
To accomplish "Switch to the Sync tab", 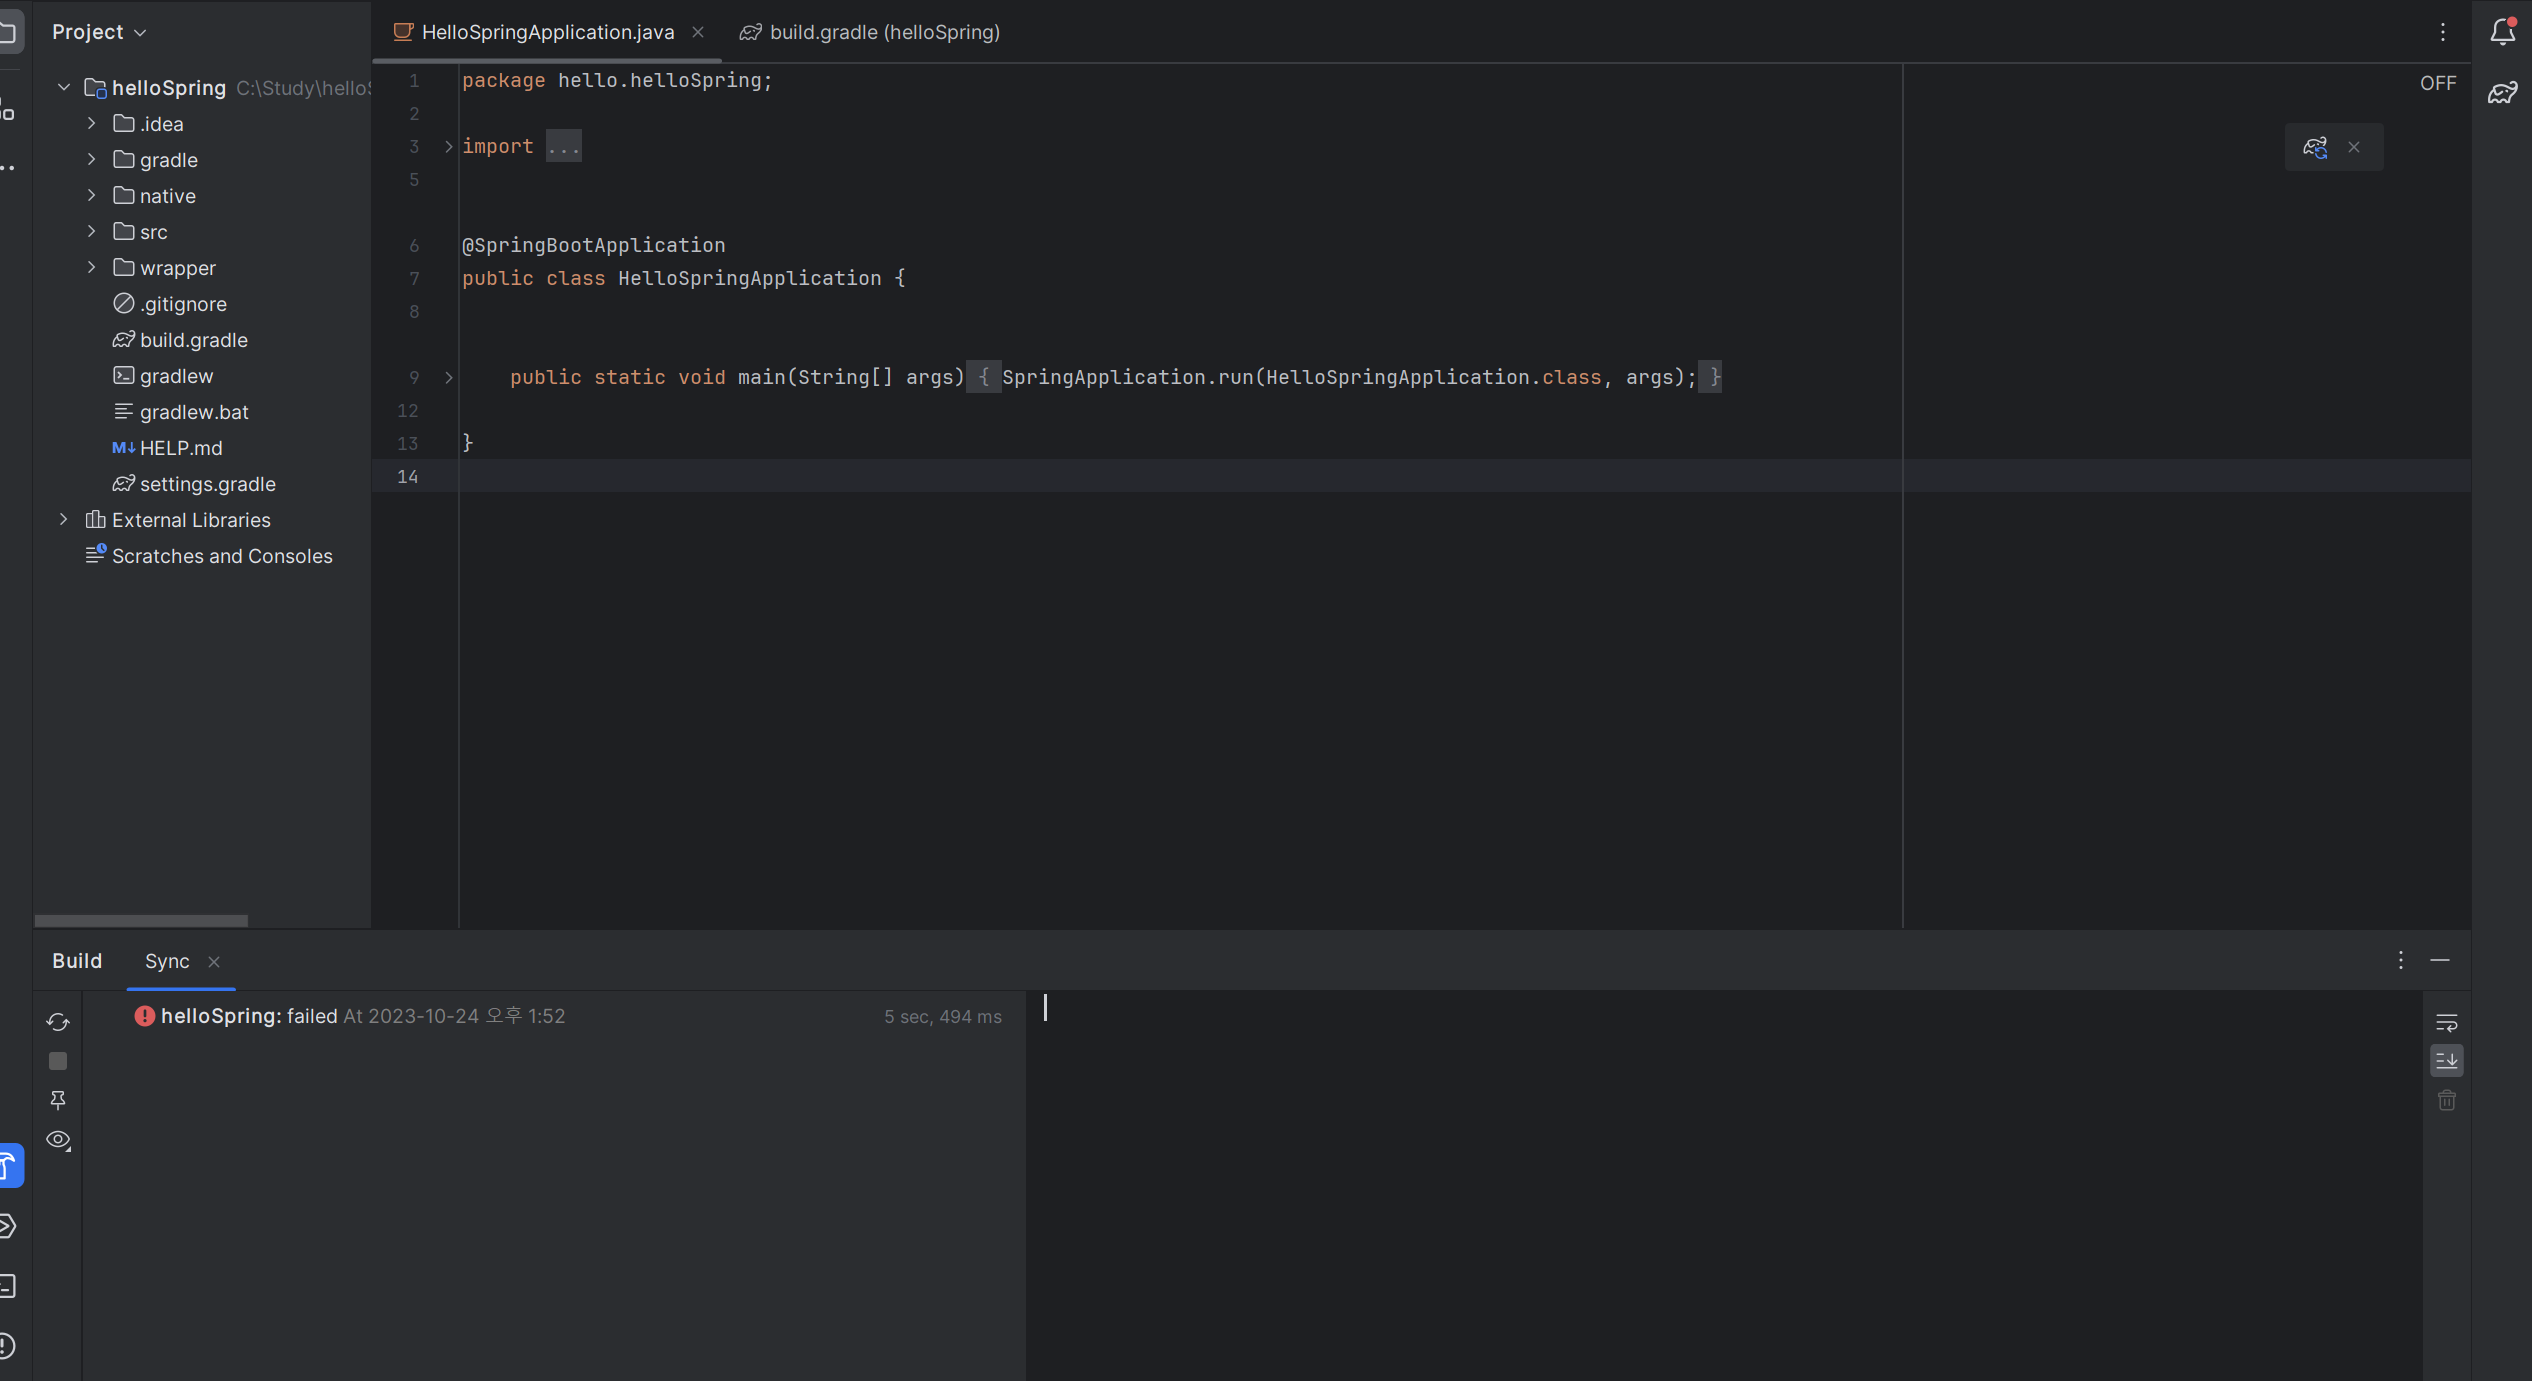I will tap(167, 961).
